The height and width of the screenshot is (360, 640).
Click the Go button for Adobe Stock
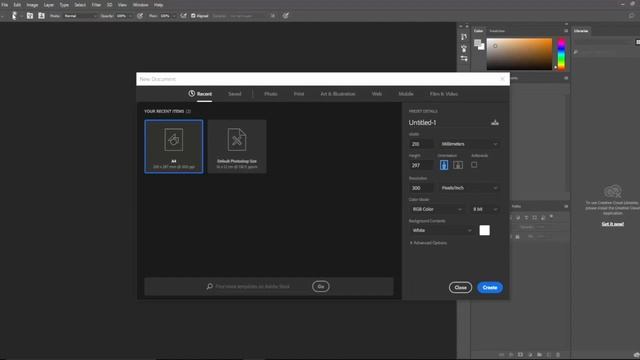pos(321,287)
